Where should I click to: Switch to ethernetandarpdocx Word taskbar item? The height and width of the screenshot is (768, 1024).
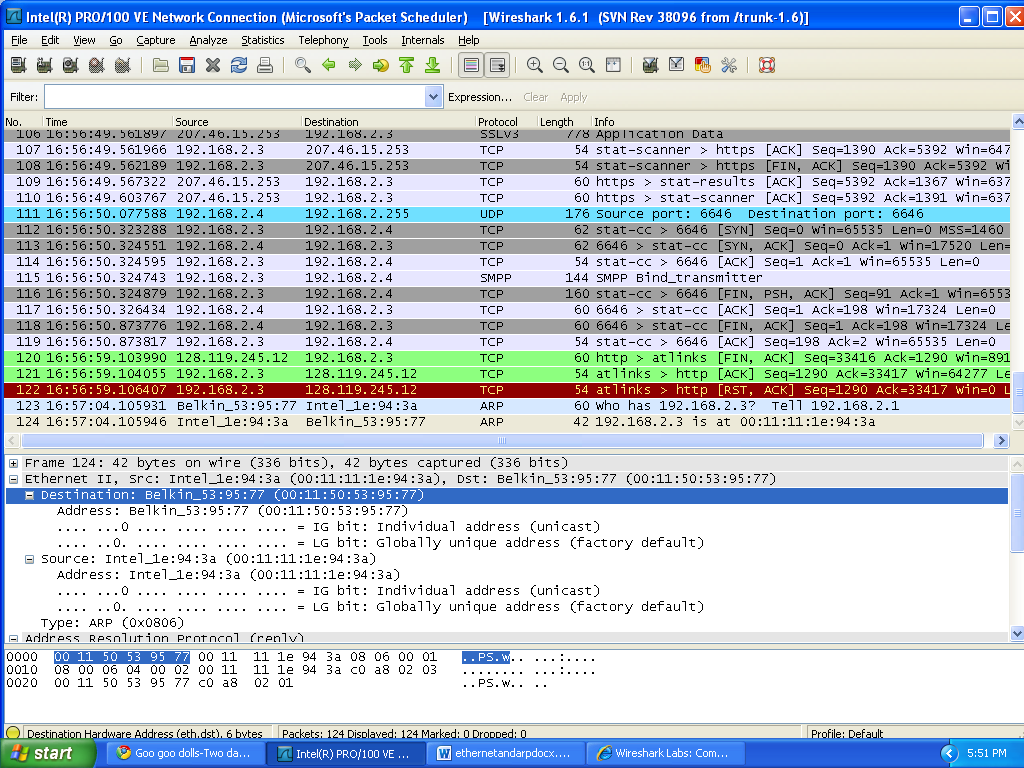(x=505, y=753)
